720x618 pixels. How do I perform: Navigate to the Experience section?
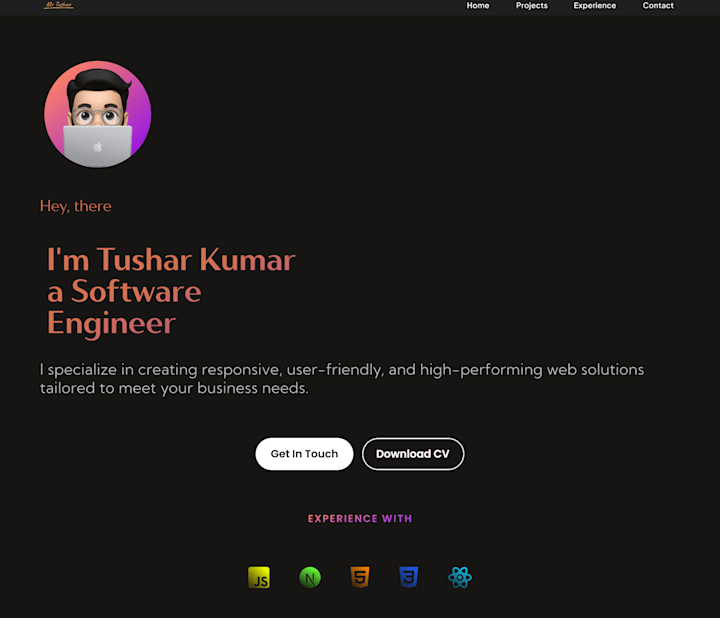594,6
